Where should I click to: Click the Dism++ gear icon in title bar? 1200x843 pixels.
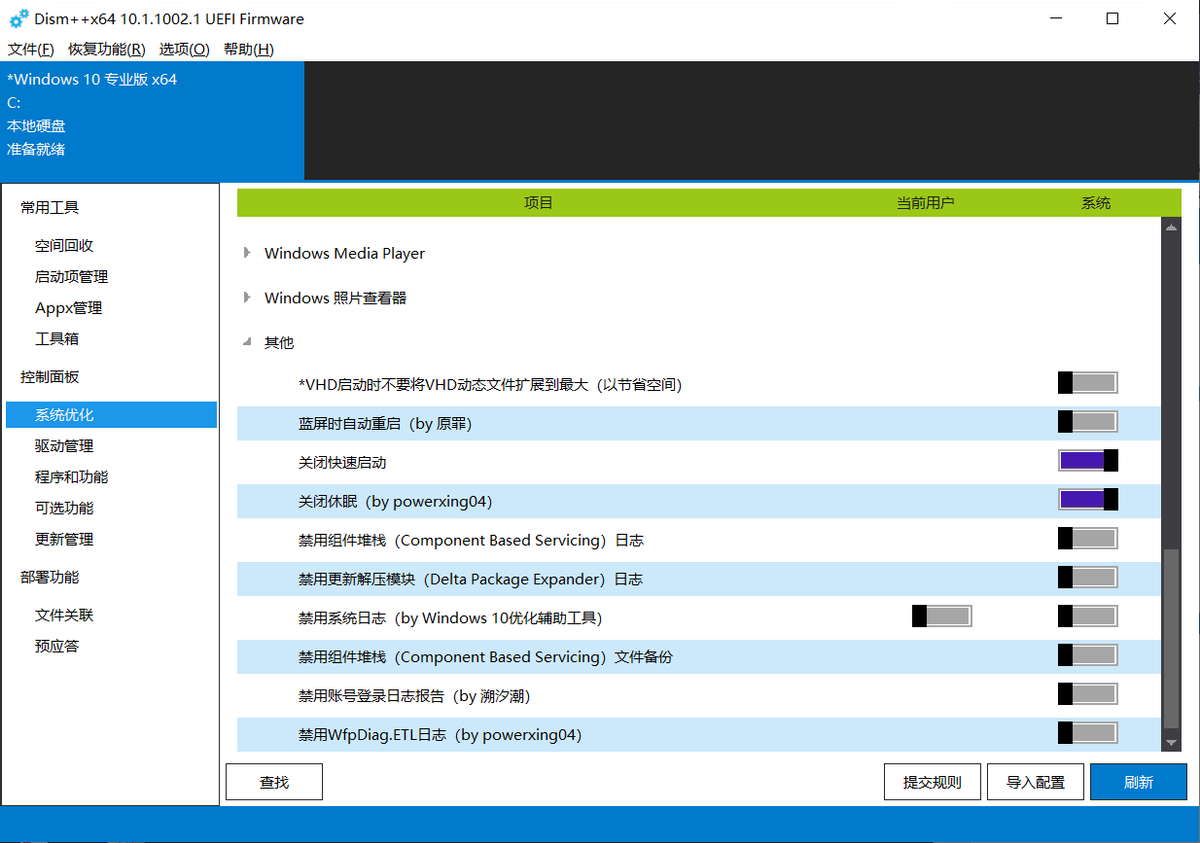(x=19, y=19)
